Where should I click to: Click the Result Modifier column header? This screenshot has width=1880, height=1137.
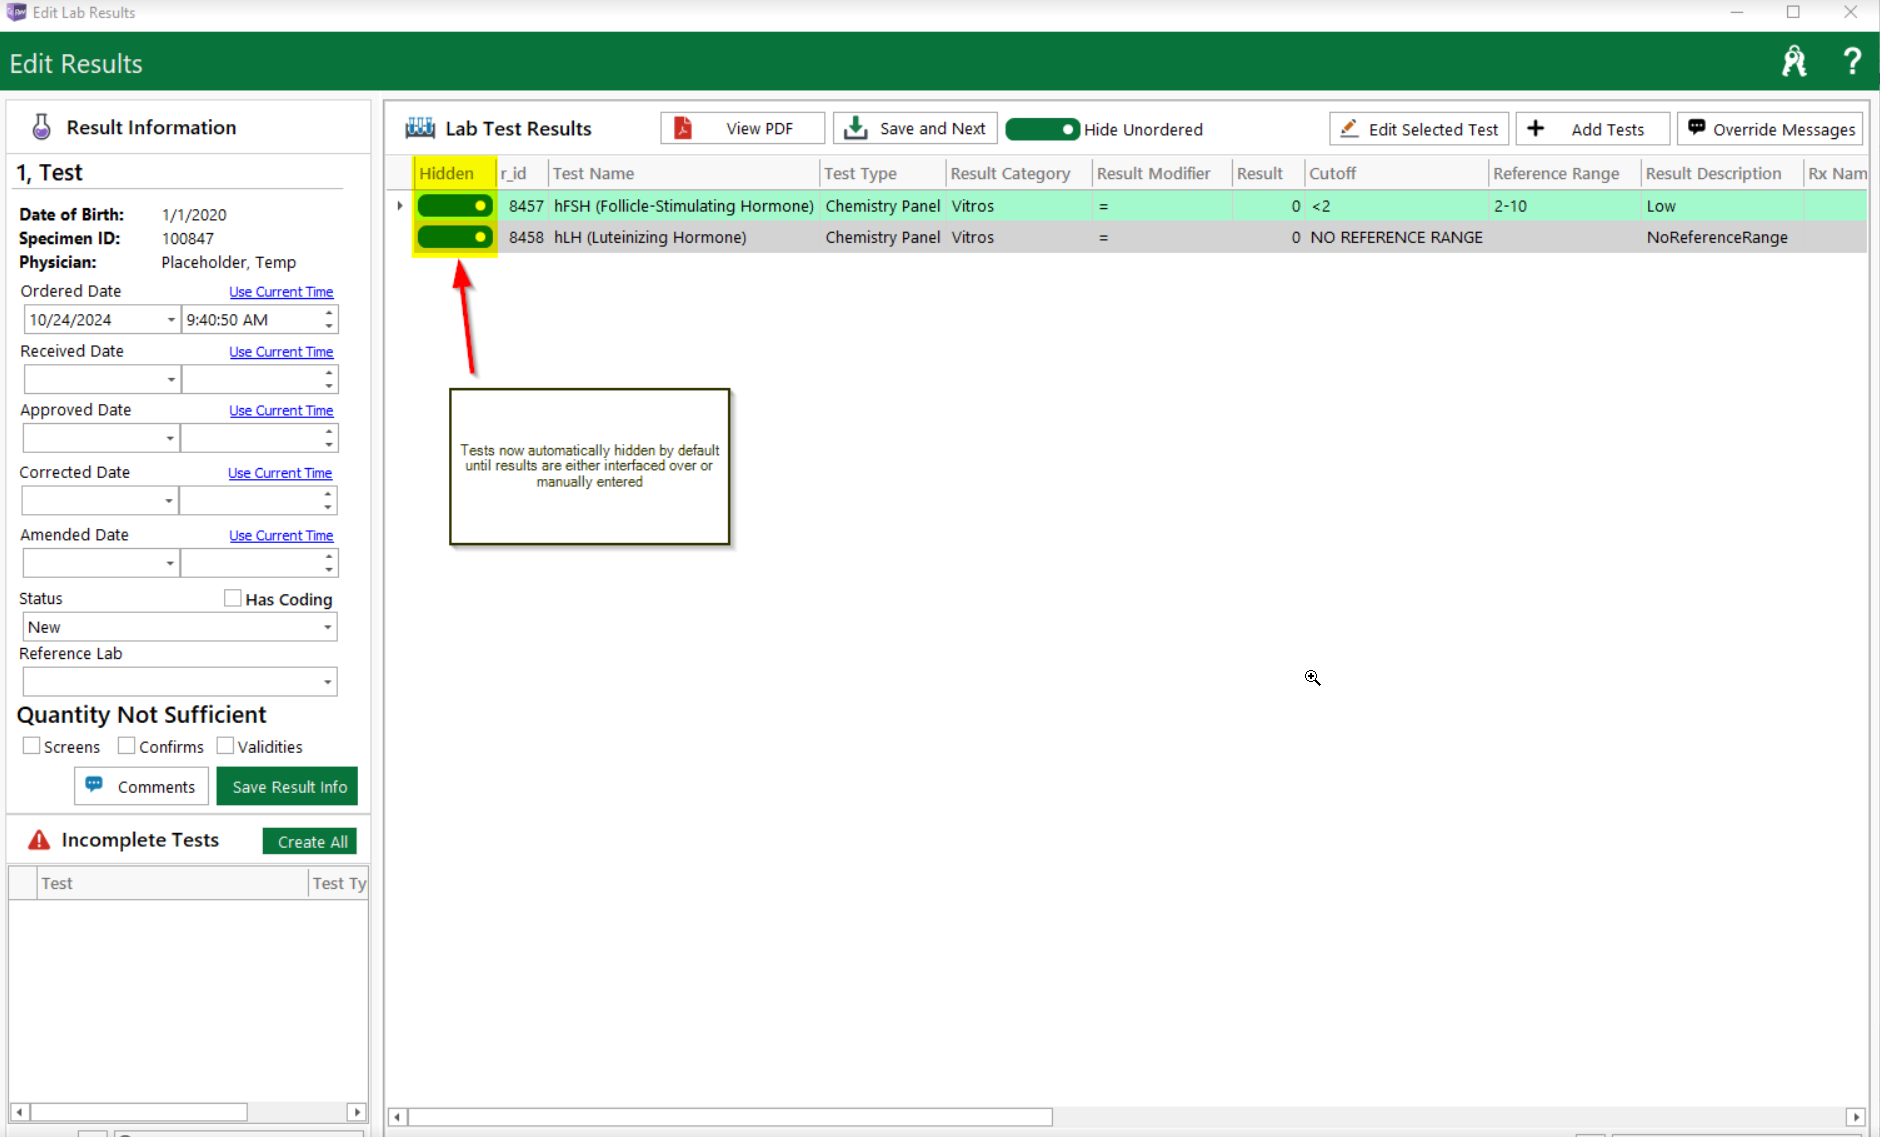click(1162, 173)
